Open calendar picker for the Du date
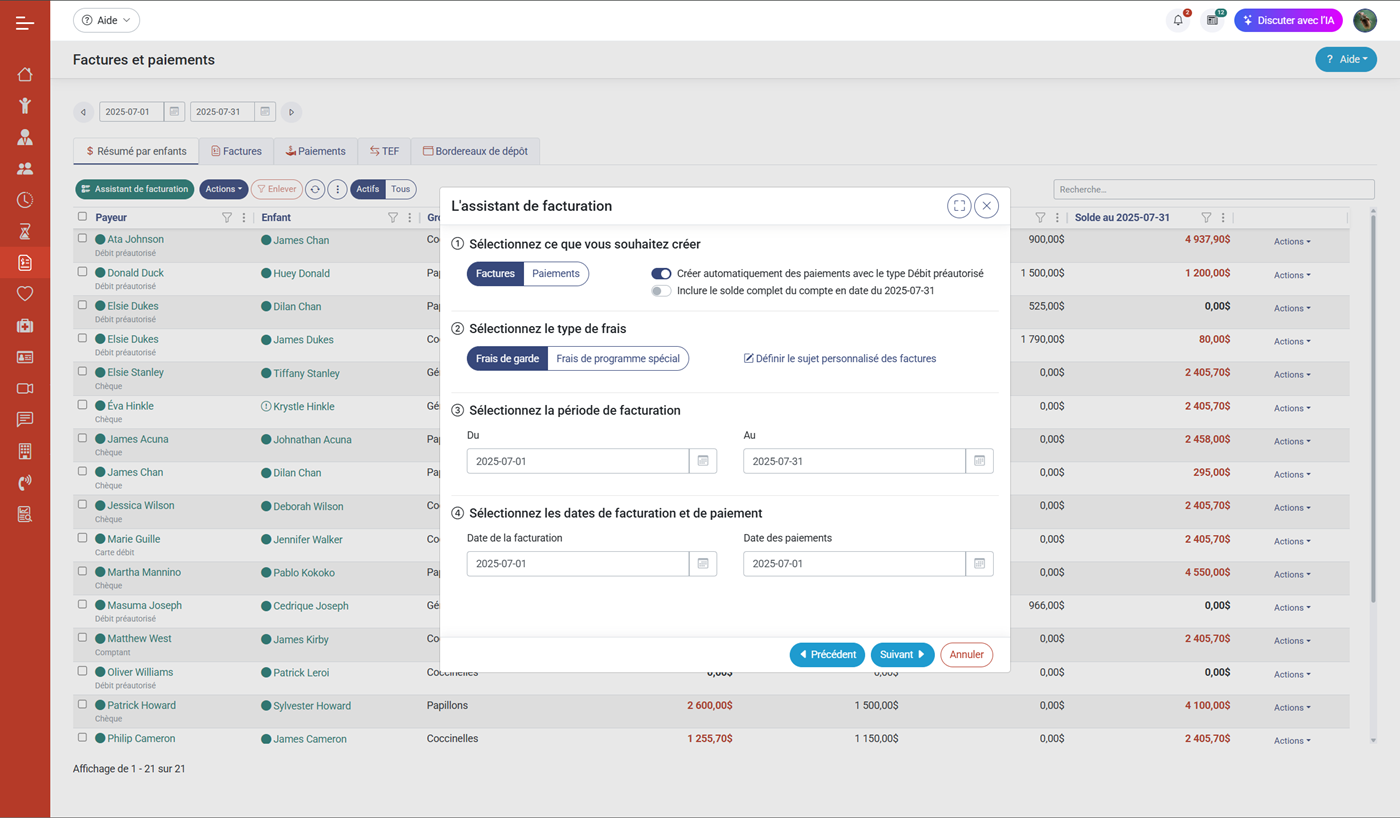1400x818 pixels. click(x=703, y=461)
